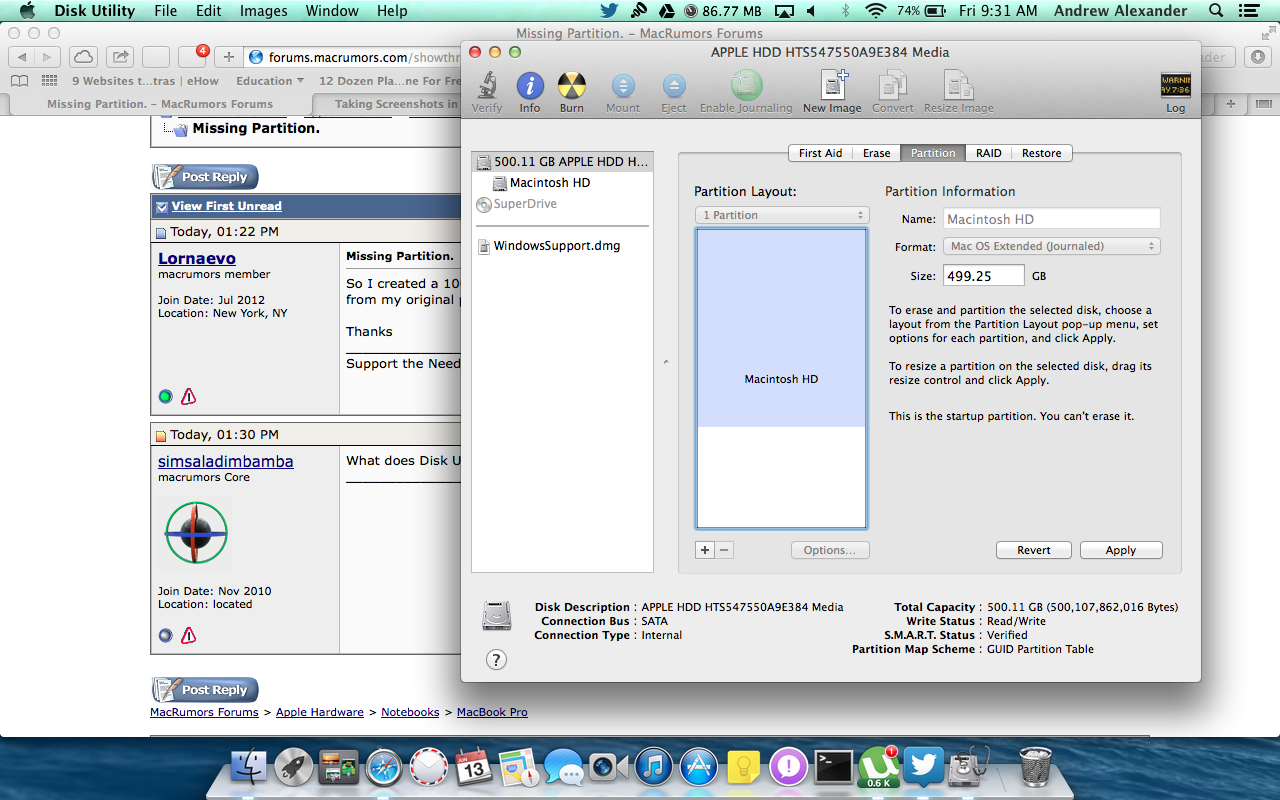This screenshot has width=1280, height=800.
Task: Select the Partition tab
Action: [x=933, y=153]
